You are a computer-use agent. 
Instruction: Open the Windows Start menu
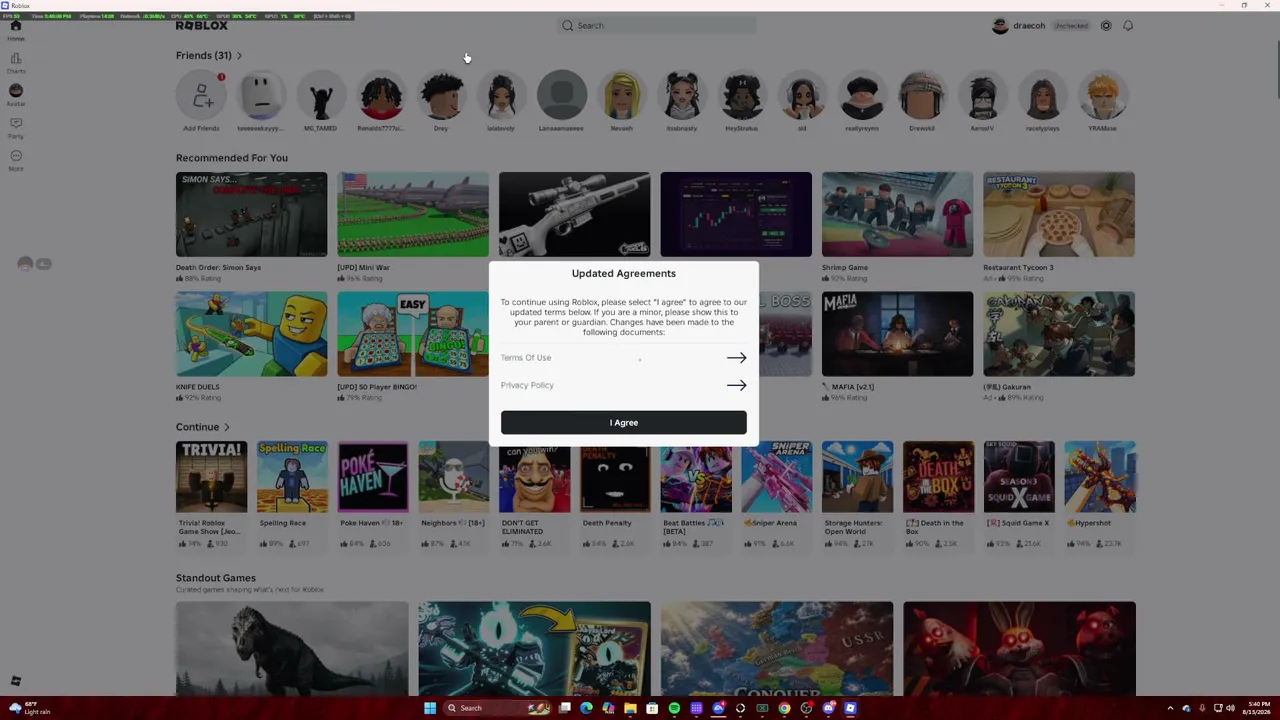[430, 708]
